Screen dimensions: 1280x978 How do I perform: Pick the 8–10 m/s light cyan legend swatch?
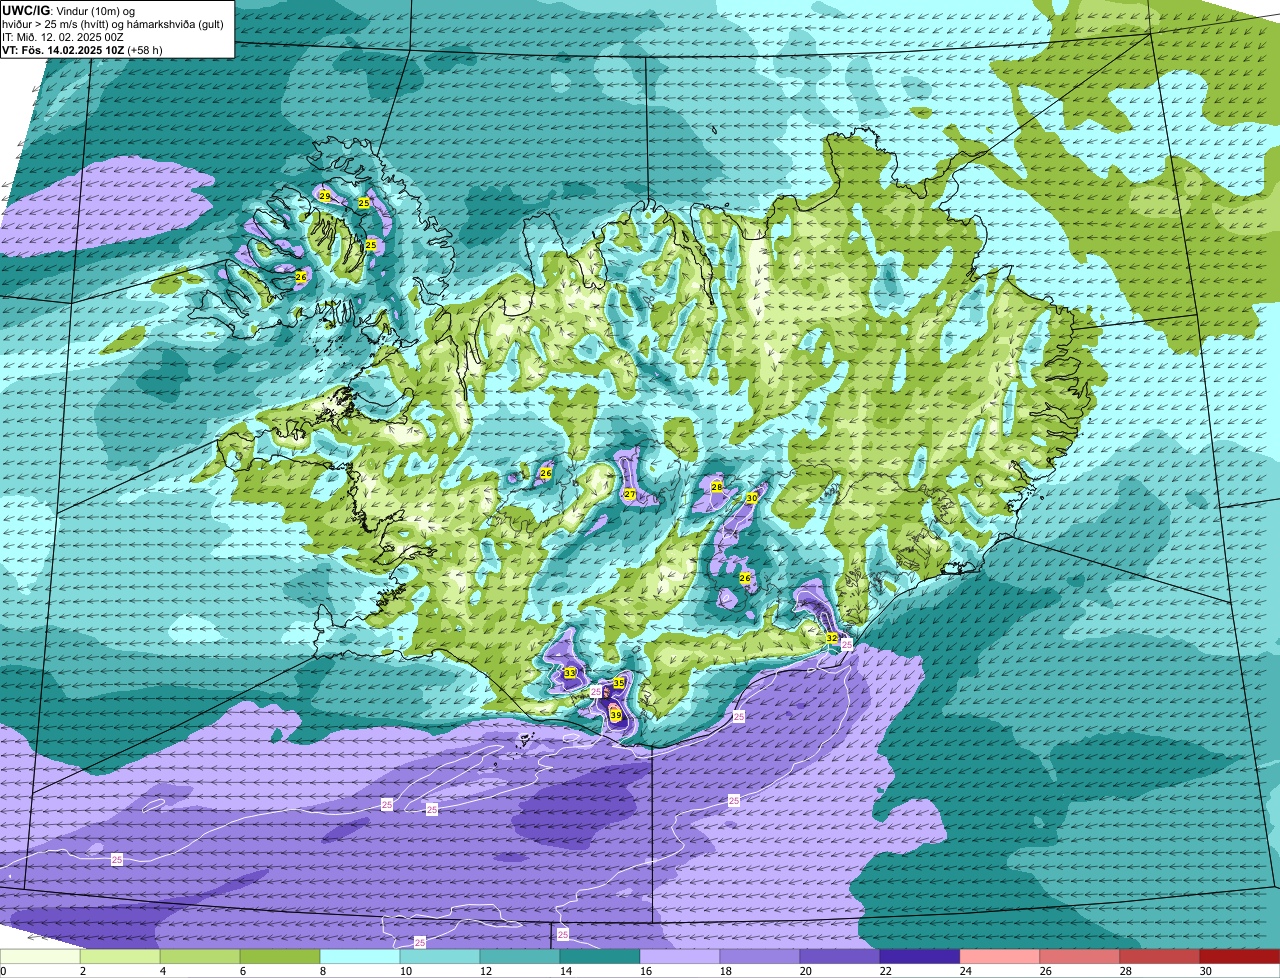coord(360,957)
